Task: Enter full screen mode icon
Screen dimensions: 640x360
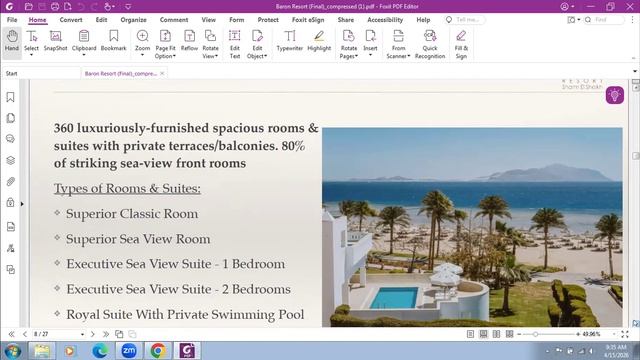Action: tap(625, 334)
